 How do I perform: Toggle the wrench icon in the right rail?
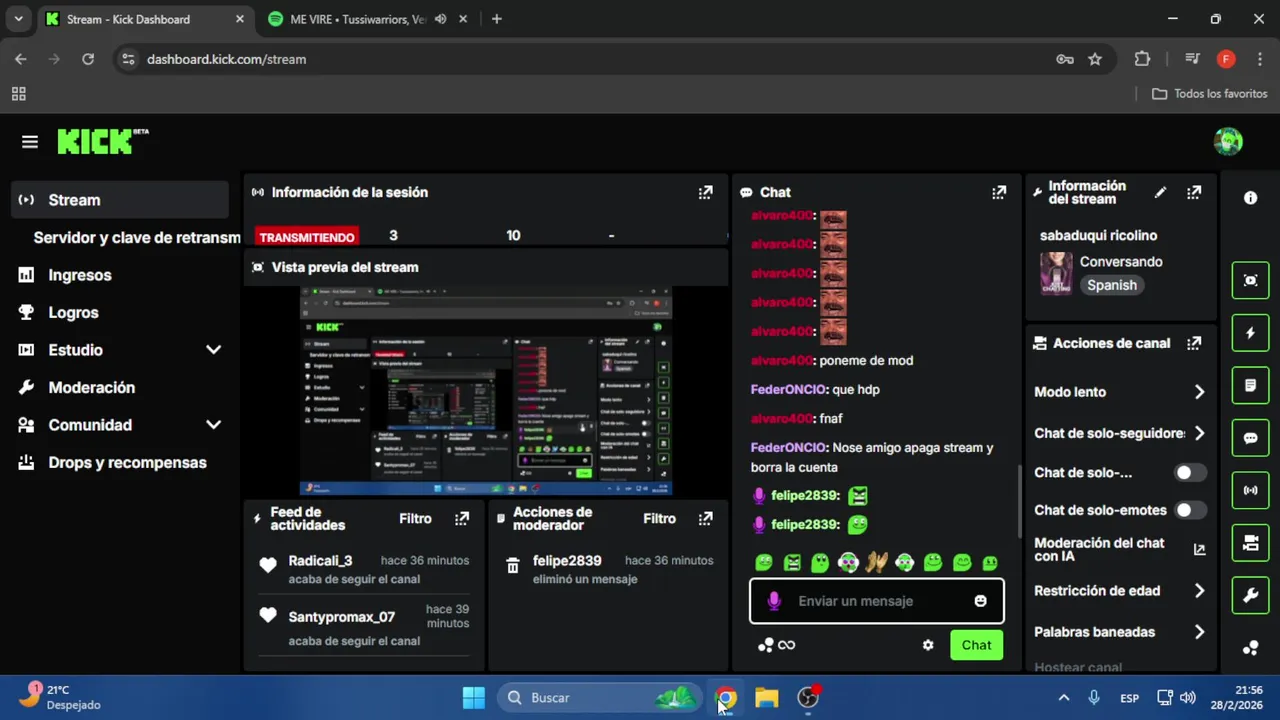[1250, 596]
